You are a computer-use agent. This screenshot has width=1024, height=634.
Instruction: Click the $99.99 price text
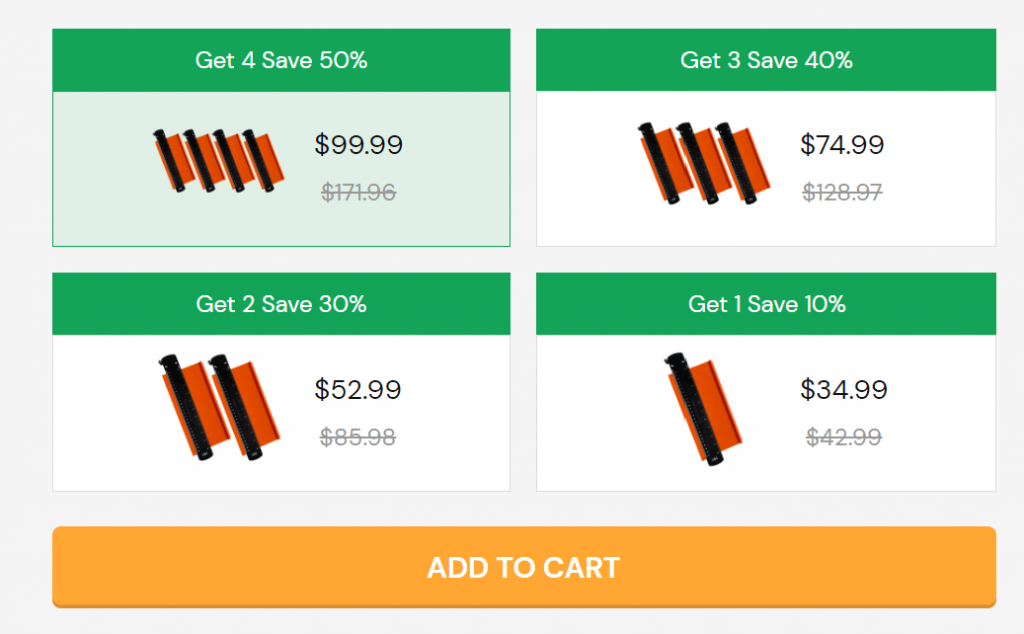pos(359,145)
